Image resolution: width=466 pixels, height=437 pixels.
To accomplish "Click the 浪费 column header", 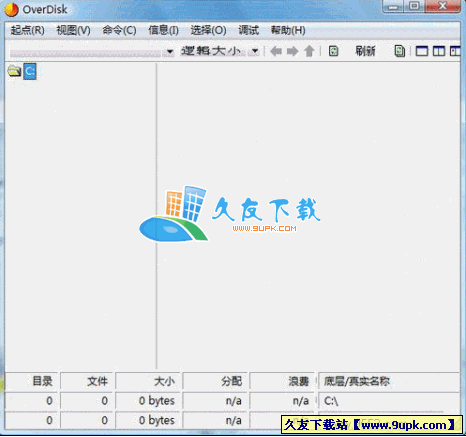I will [282, 381].
